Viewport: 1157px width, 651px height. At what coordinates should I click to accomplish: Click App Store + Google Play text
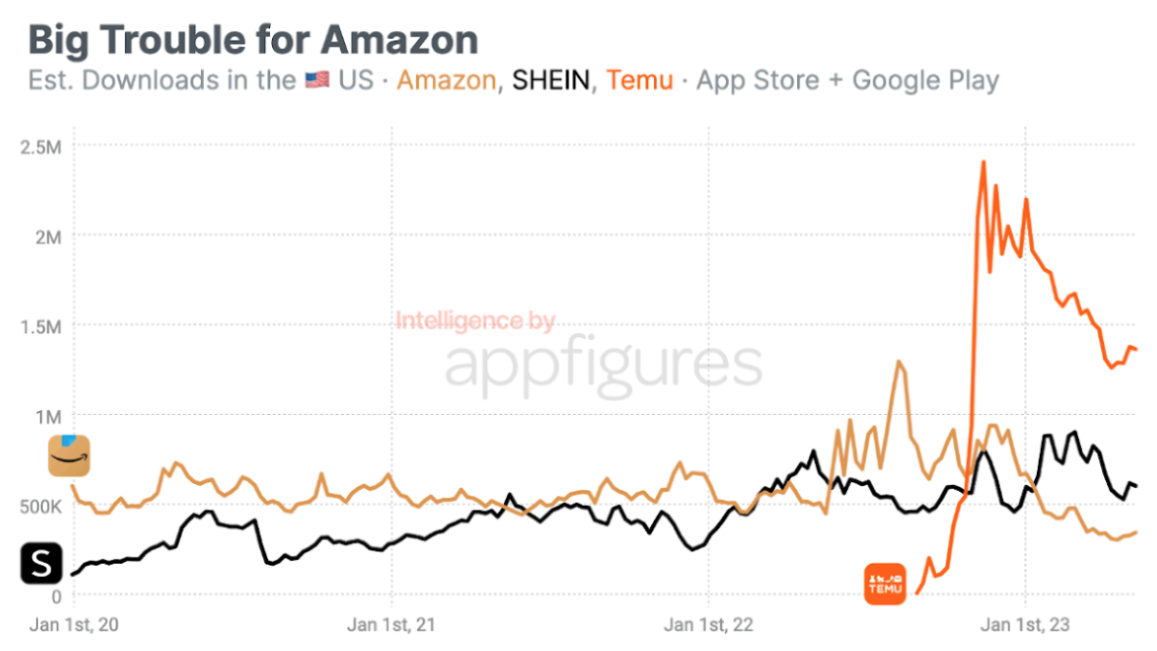click(848, 80)
